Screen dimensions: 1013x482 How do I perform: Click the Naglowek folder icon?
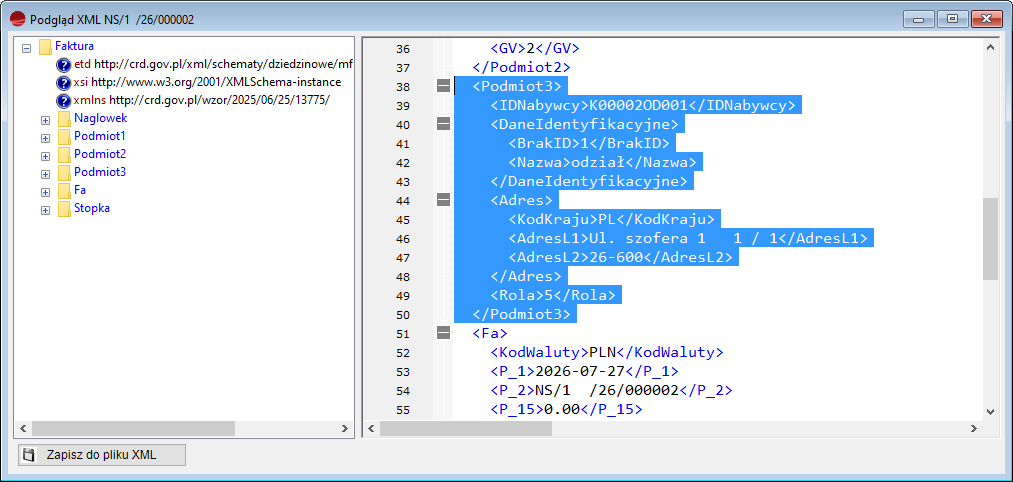point(63,119)
